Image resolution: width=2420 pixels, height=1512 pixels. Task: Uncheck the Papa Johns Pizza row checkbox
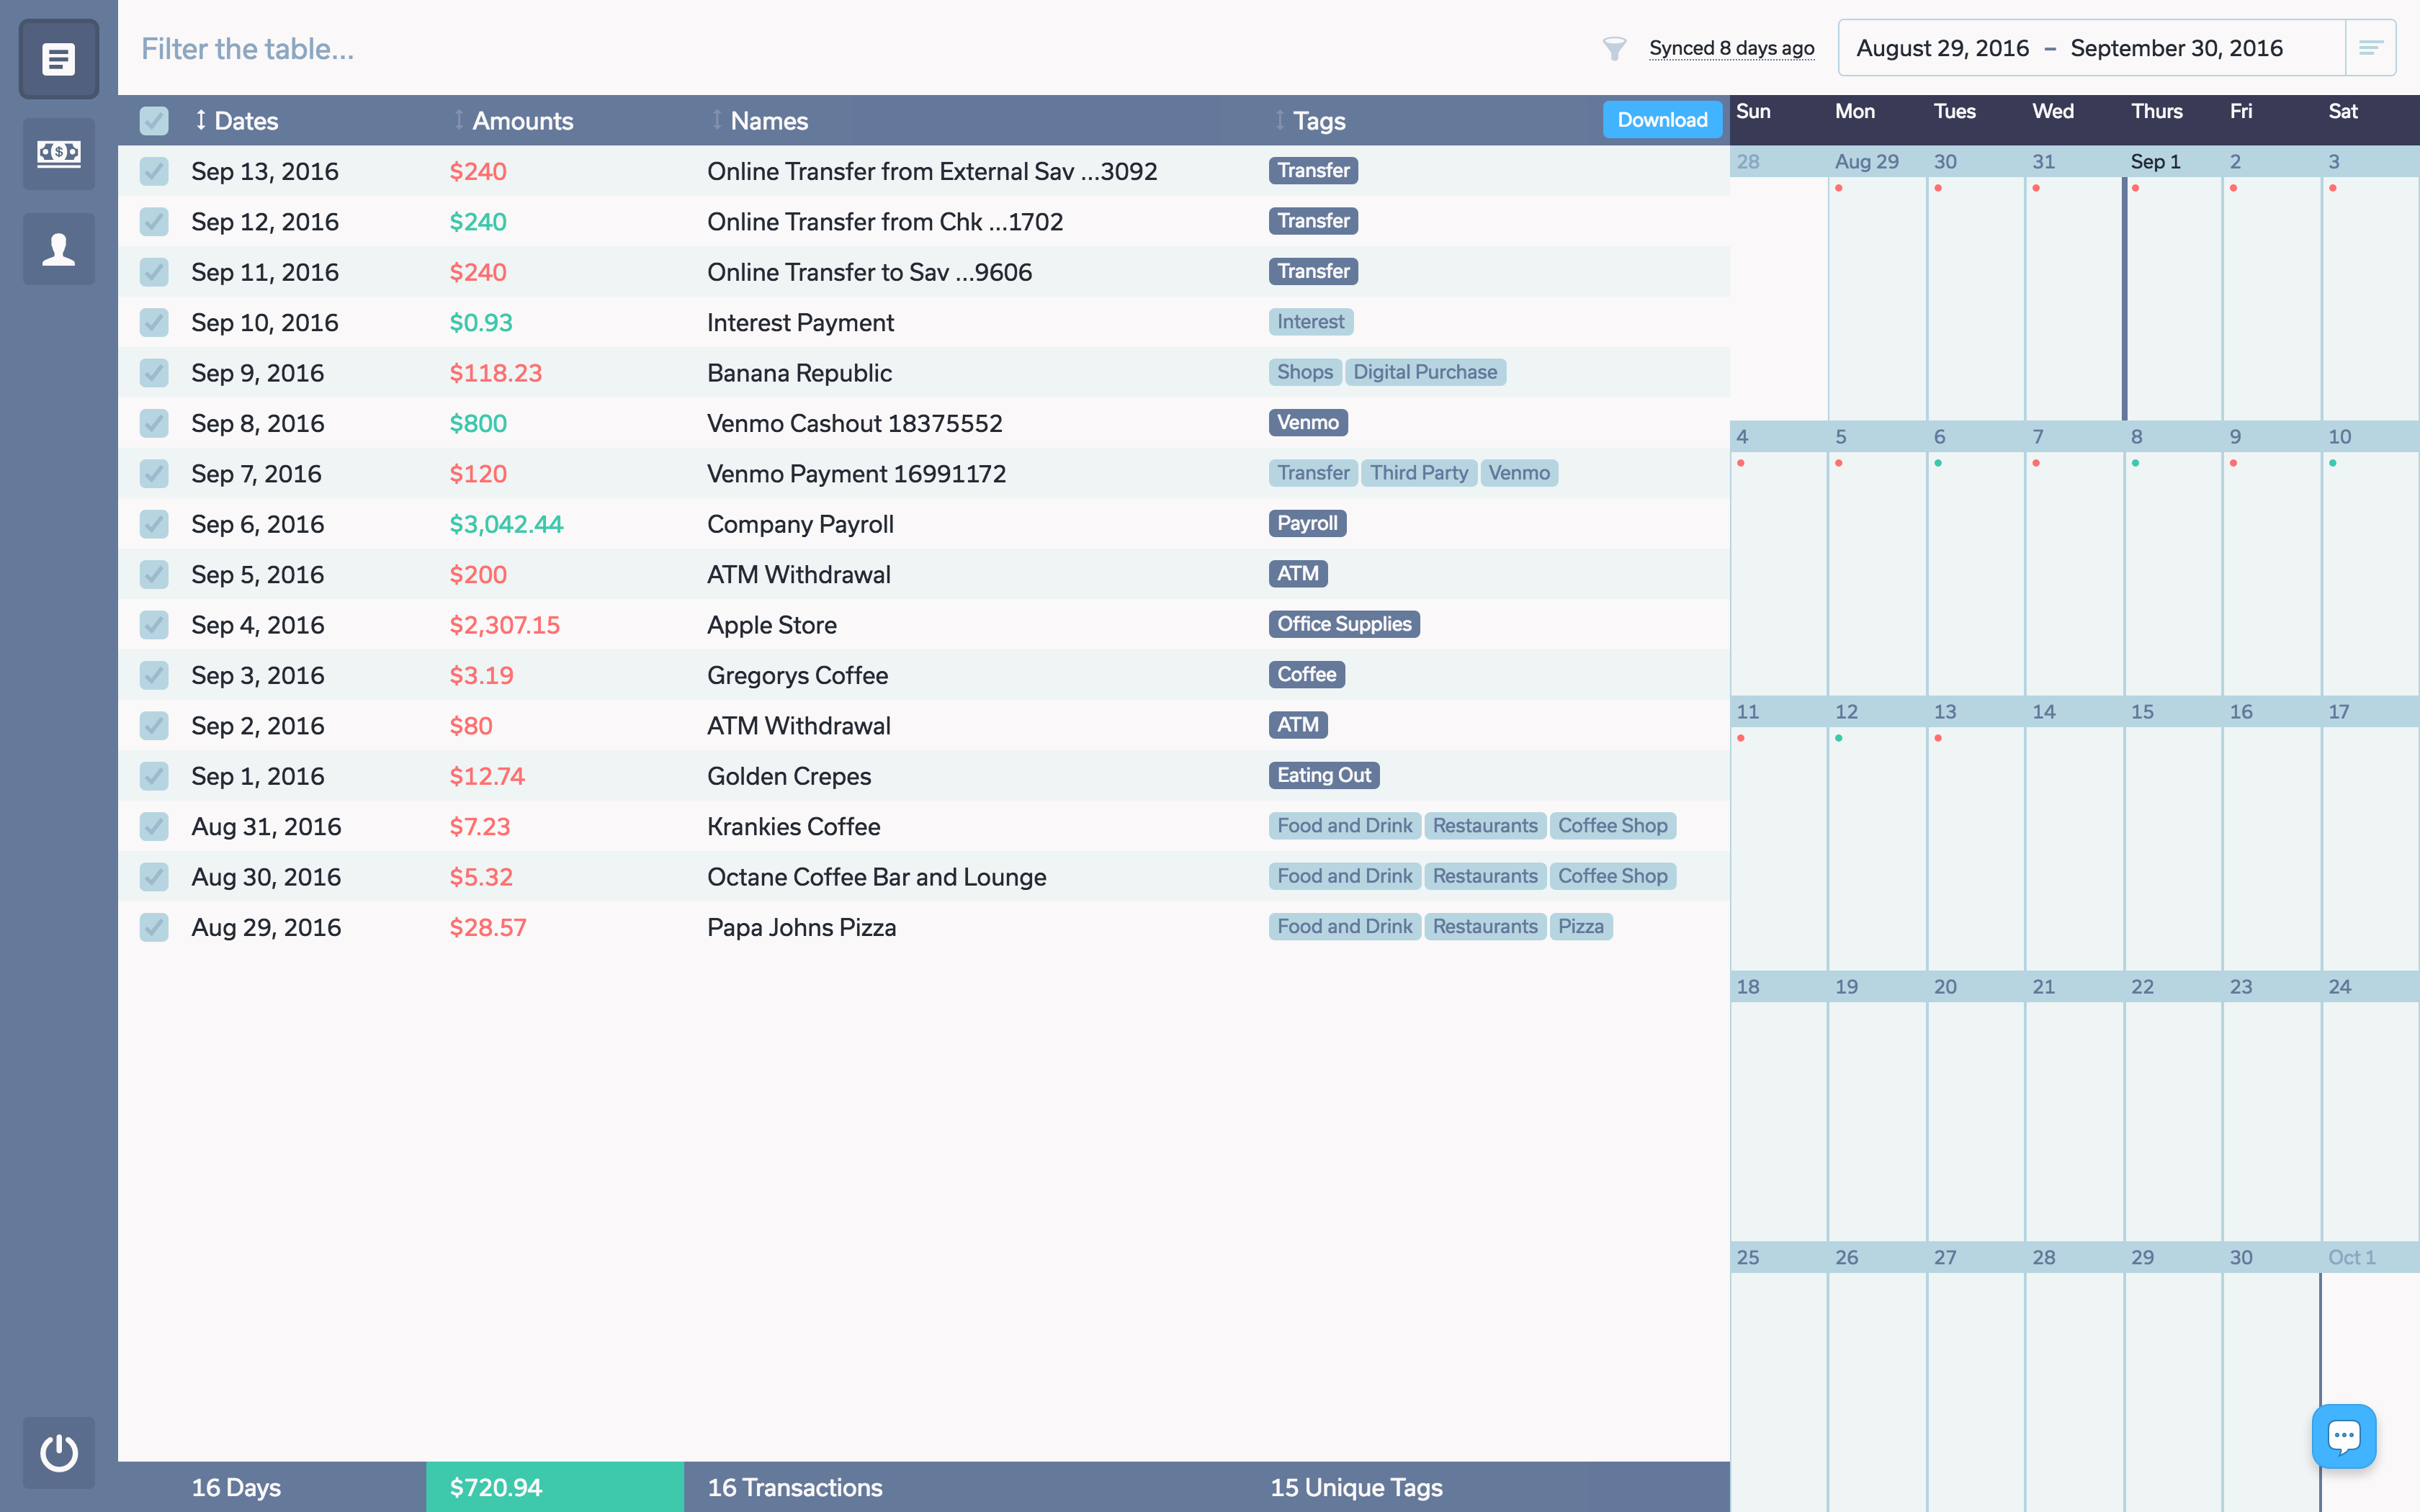pyautogui.click(x=154, y=927)
